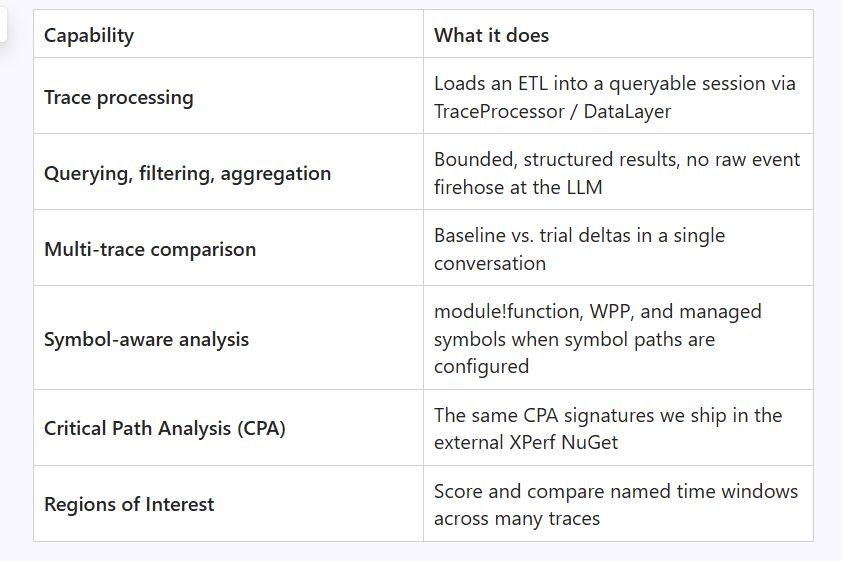Select the Trace processing cell
Image resolution: width=842 pixels, height=561 pixels.
point(228,96)
